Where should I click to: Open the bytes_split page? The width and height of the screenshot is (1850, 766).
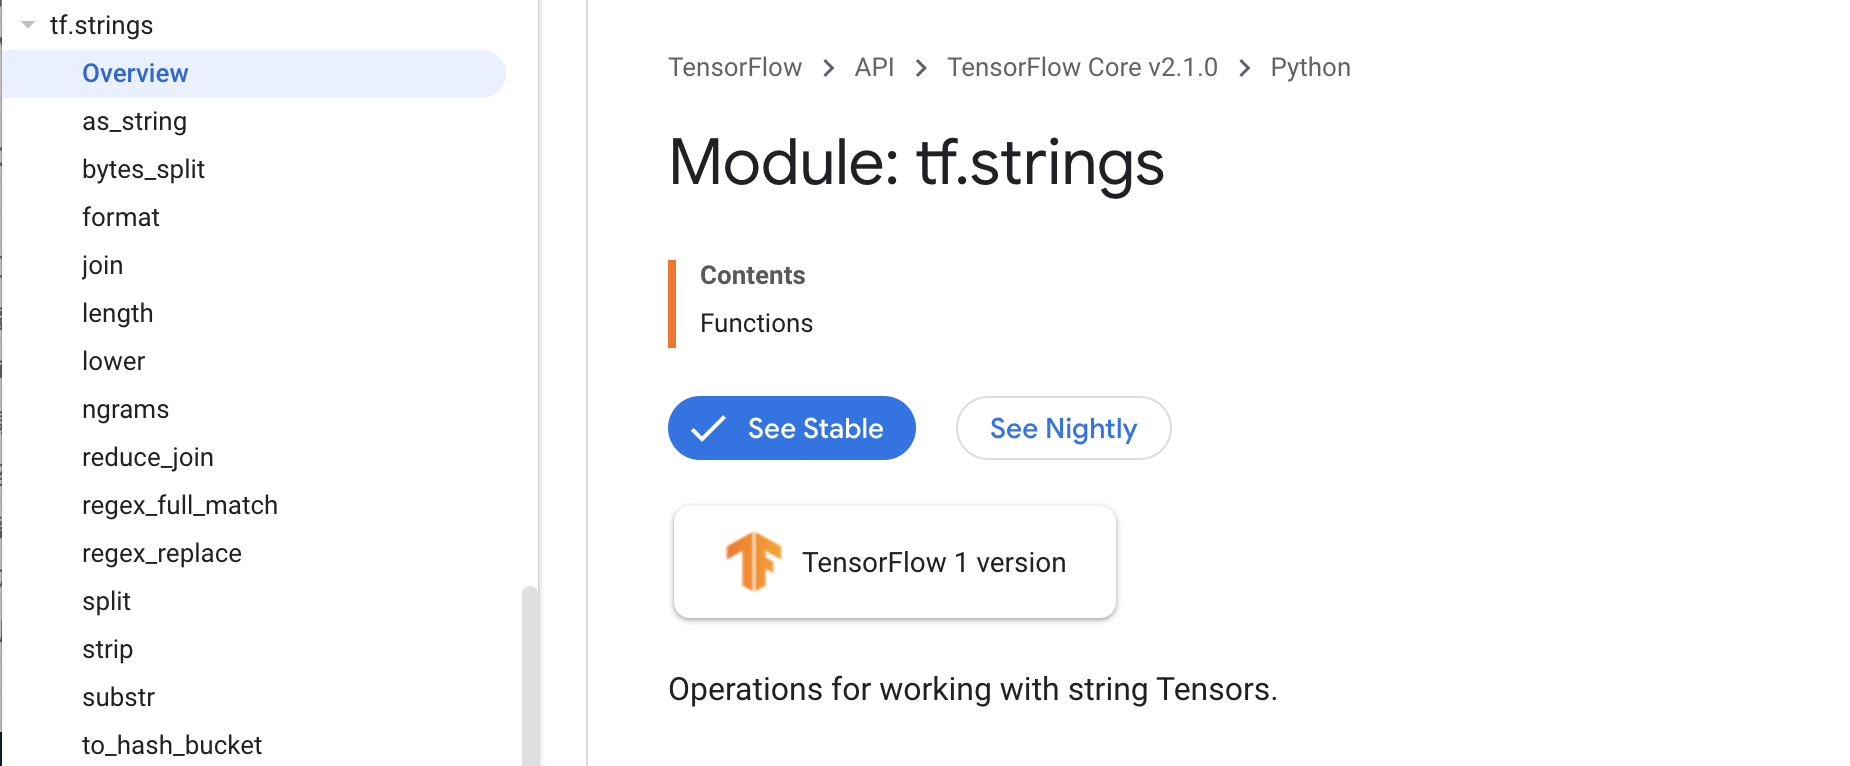coord(143,169)
